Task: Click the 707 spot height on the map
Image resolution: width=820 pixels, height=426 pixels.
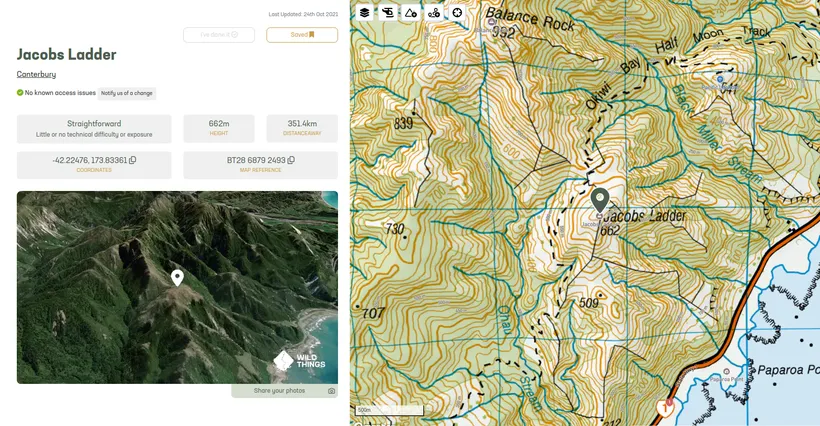Action: point(373,313)
